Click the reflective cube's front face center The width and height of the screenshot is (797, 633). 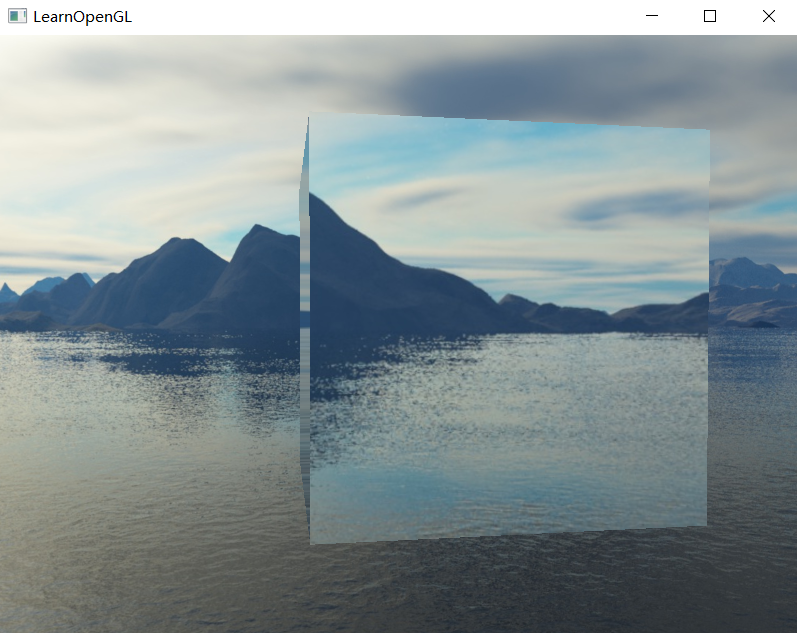point(508,330)
